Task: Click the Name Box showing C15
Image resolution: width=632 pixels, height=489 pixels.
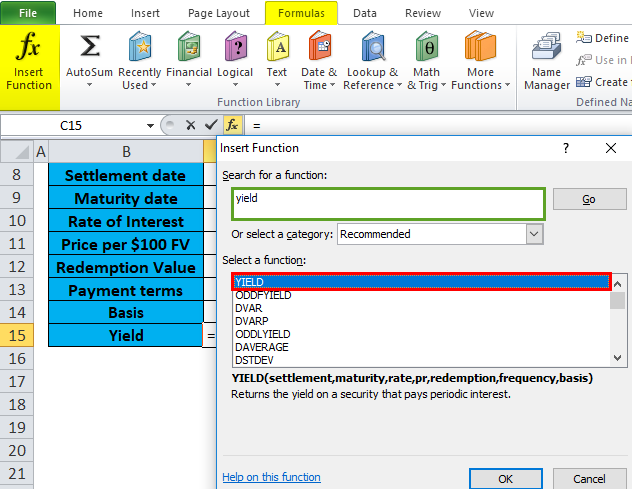Action: pos(71,126)
